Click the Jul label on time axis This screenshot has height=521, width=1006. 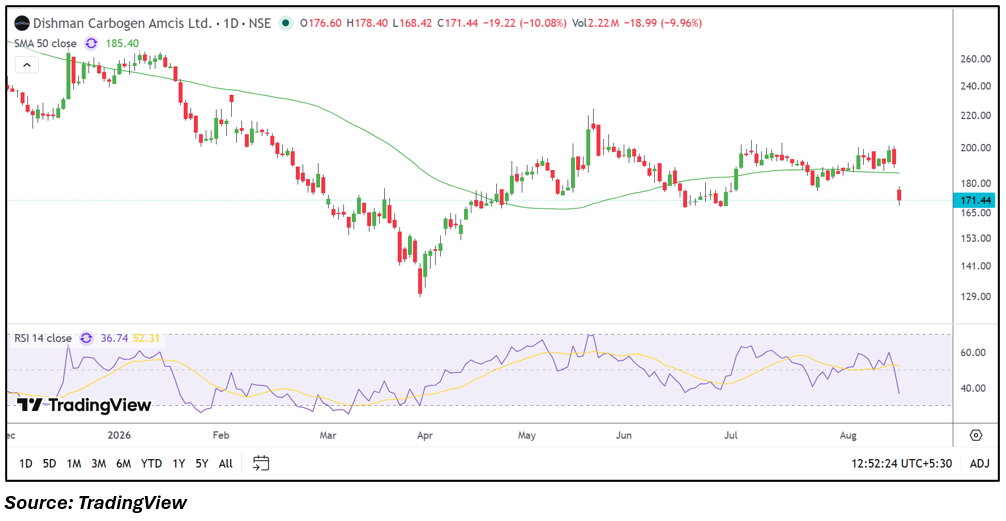coord(731,435)
